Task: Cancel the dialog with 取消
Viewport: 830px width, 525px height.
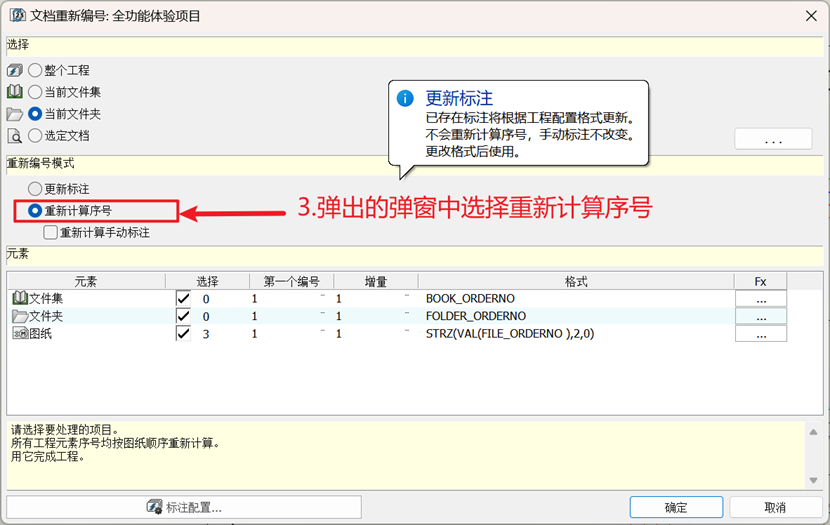Action: [775, 507]
